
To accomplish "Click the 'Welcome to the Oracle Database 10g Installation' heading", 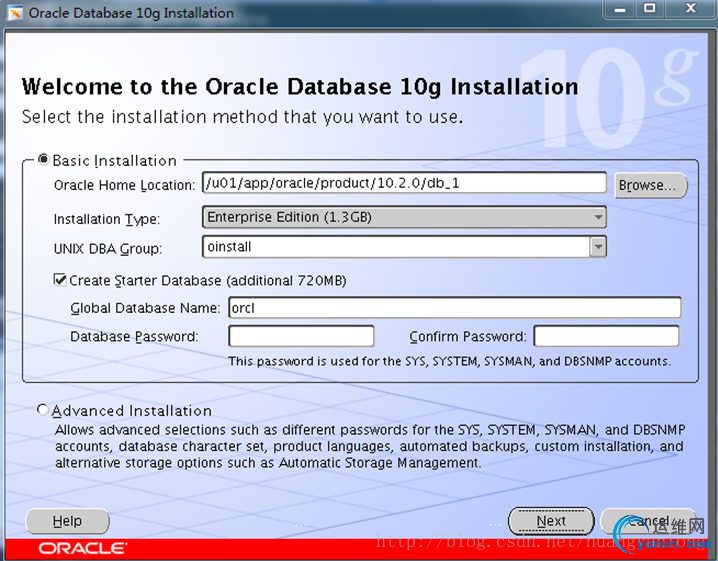I will (x=300, y=87).
